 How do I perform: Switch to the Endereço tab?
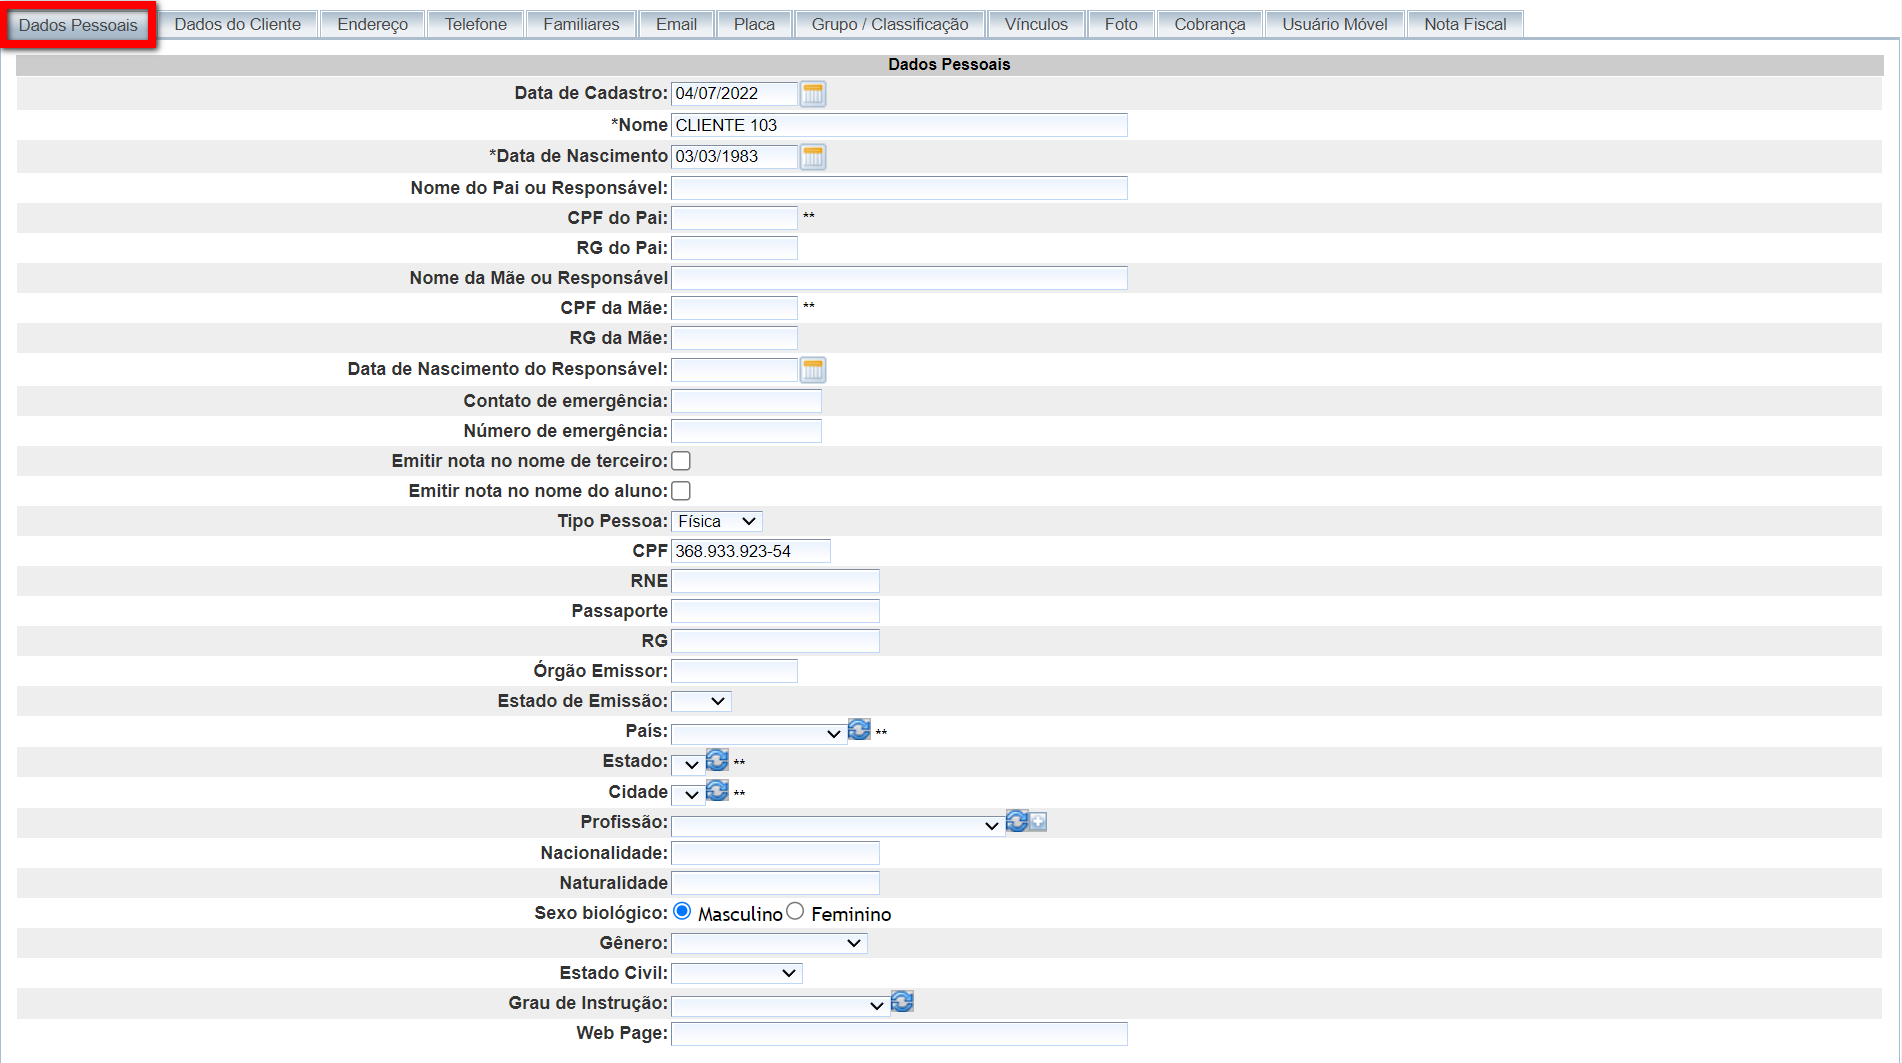click(372, 24)
